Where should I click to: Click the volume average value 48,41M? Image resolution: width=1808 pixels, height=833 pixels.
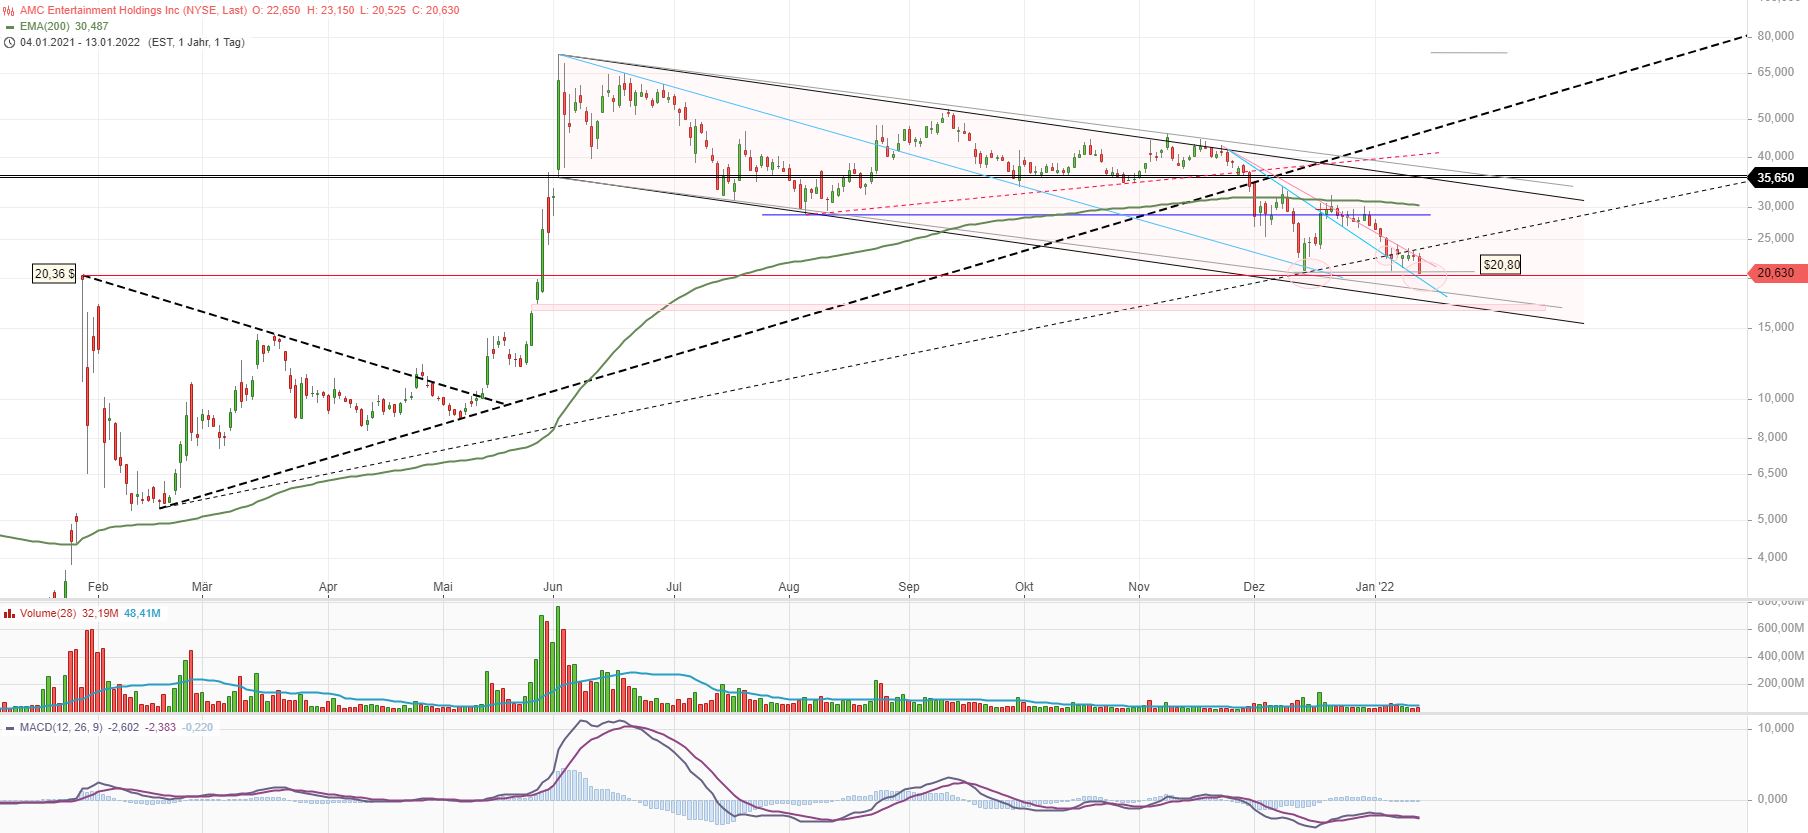pyautogui.click(x=142, y=613)
